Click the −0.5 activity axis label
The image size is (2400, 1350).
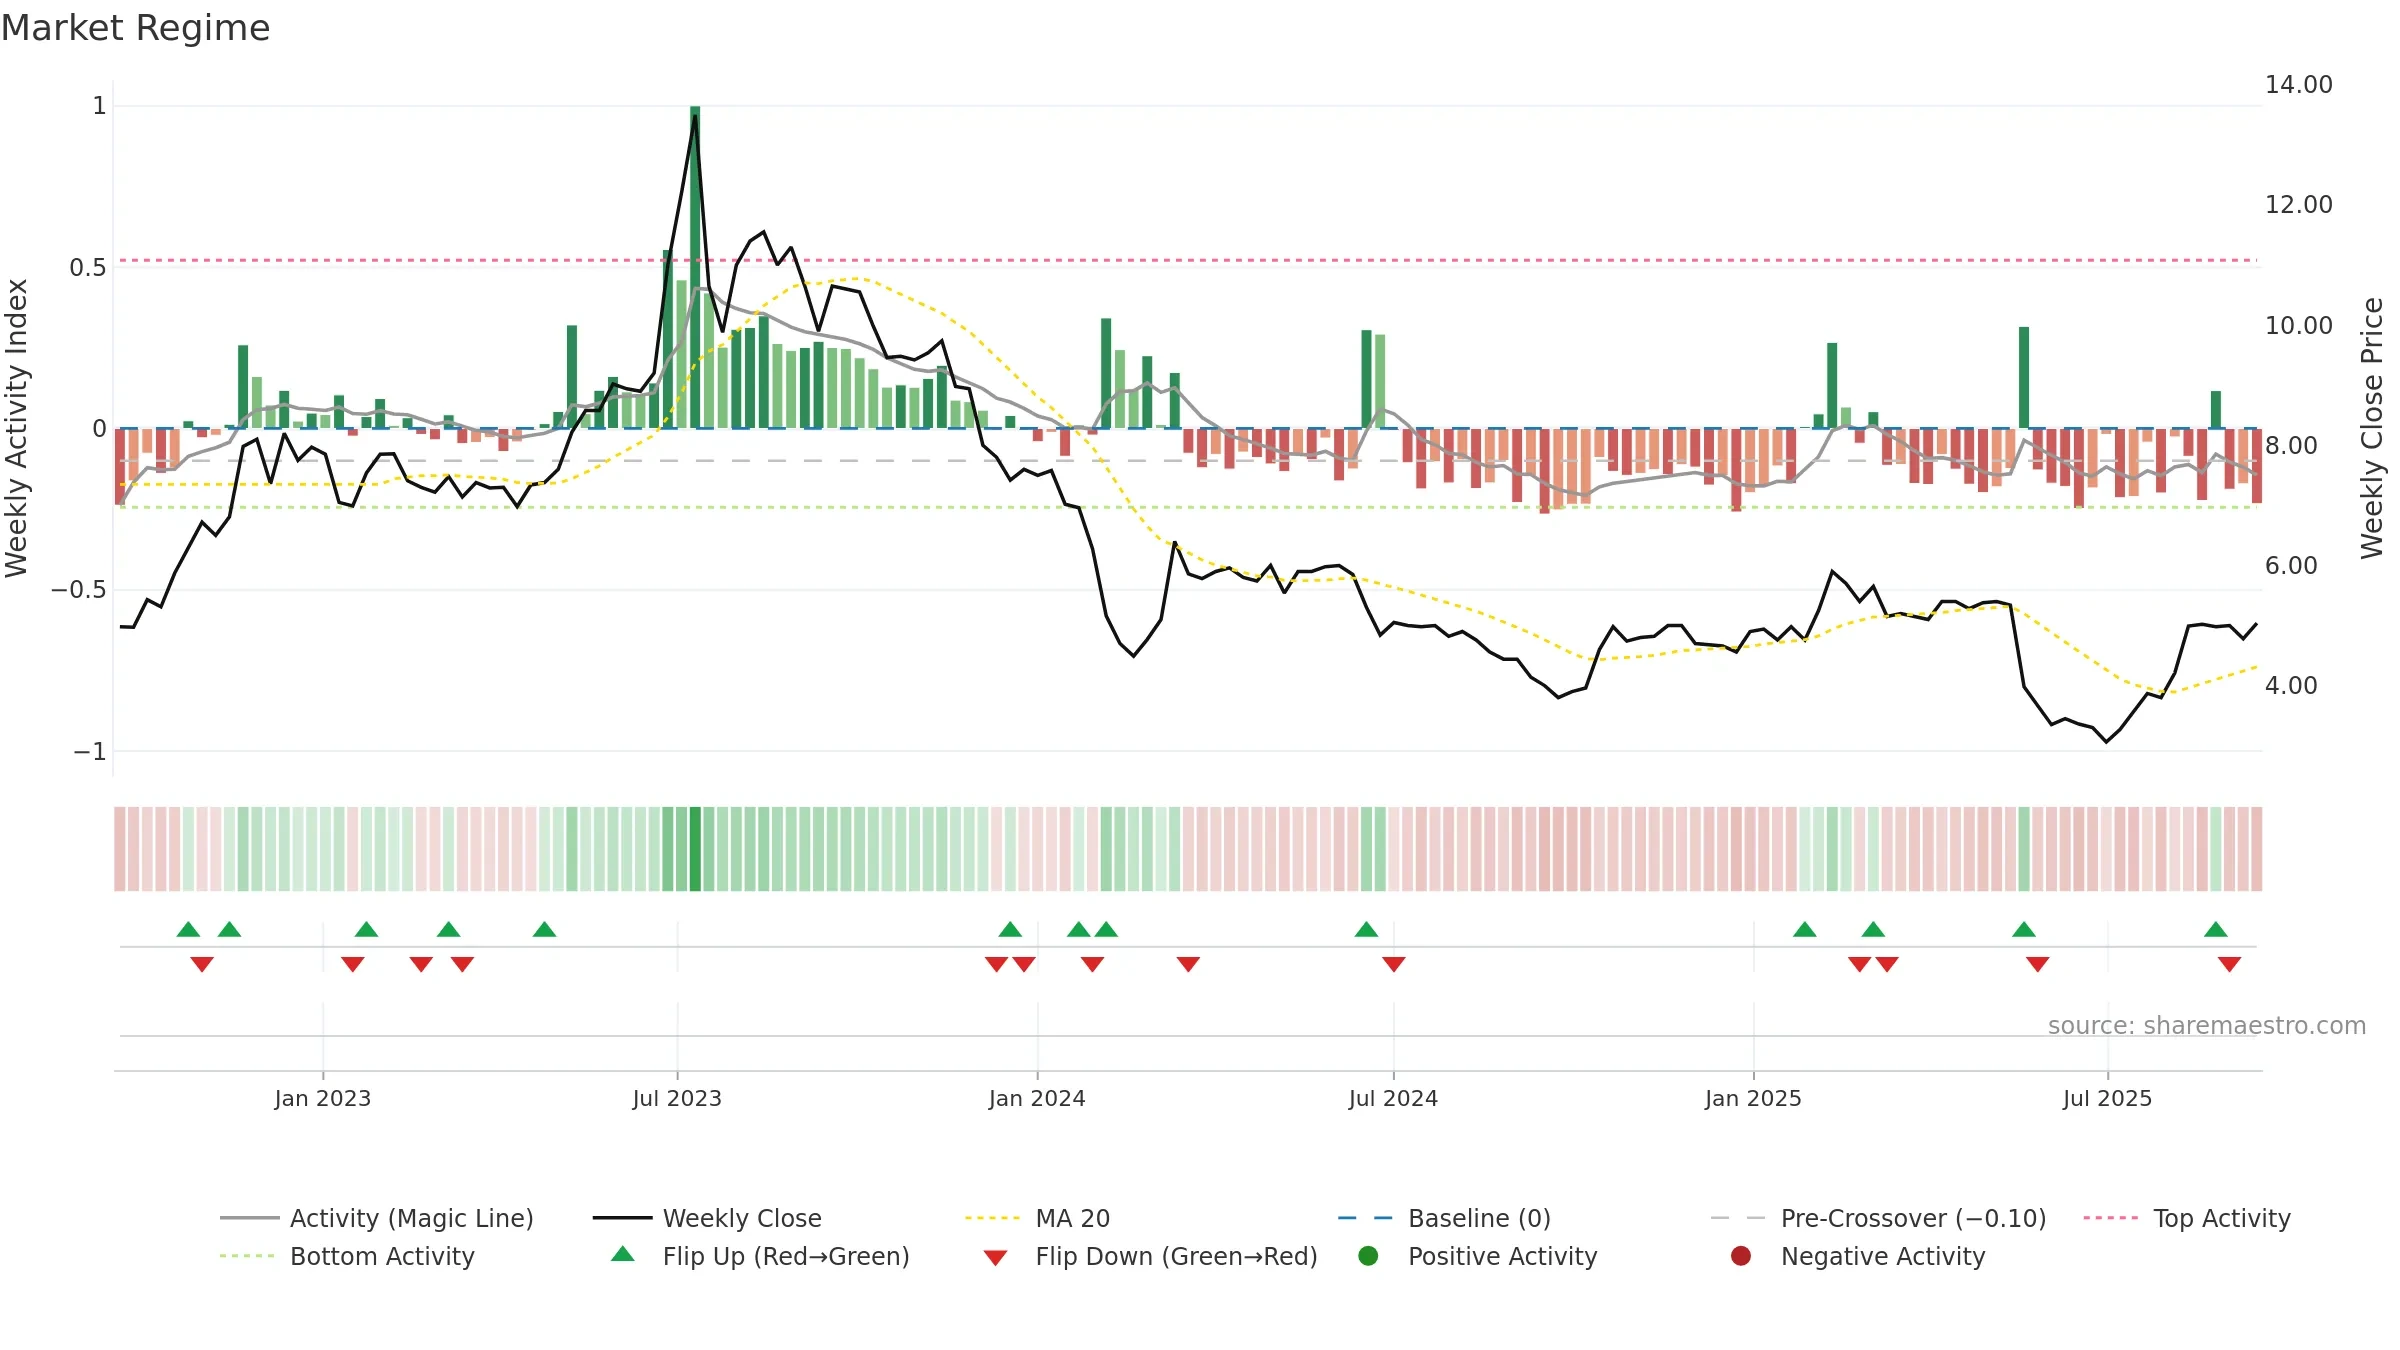click(x=79, y=590)
